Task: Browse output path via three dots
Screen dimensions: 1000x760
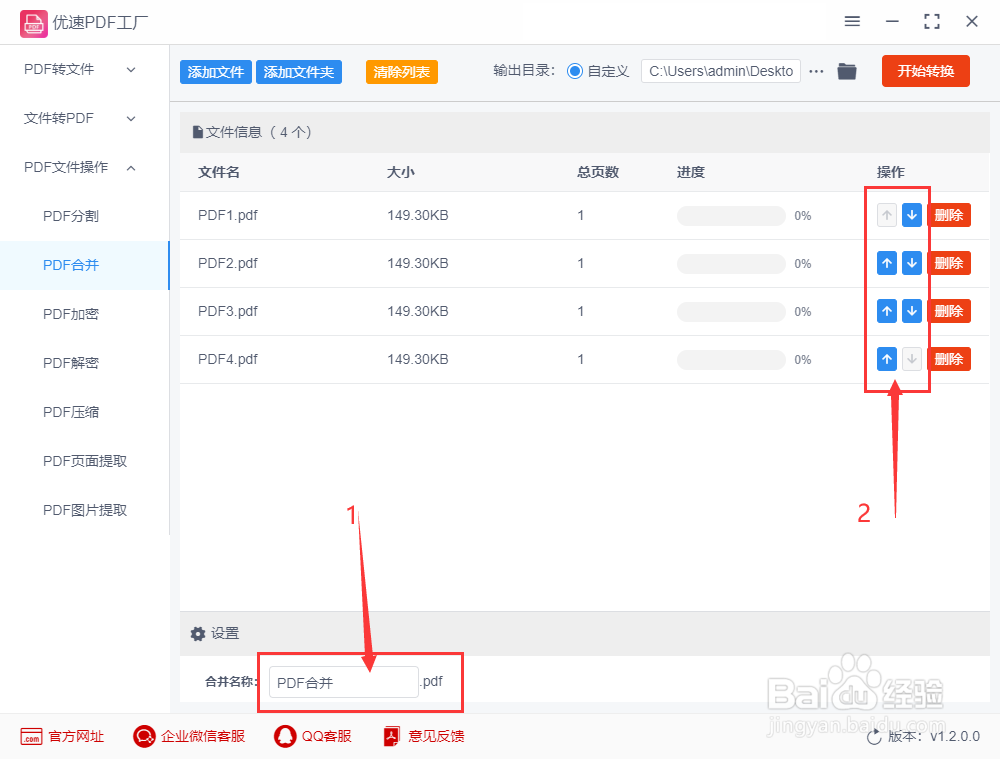Action: coord(816,71)
